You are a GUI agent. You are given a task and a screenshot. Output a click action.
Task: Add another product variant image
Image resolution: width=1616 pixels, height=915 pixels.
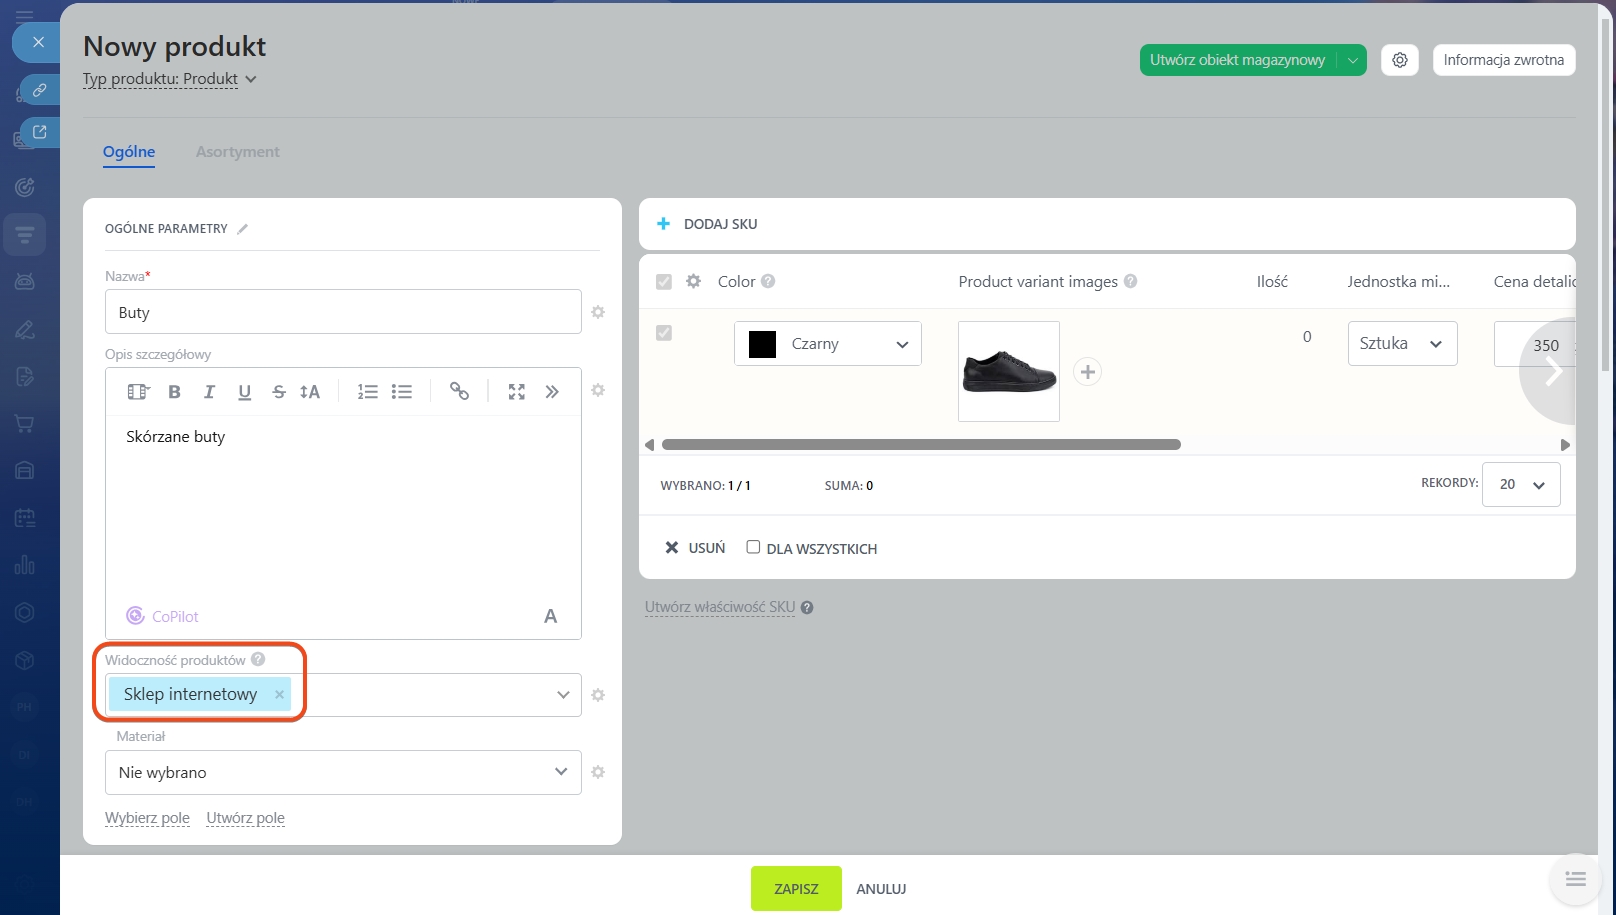tap(1087, 372)
